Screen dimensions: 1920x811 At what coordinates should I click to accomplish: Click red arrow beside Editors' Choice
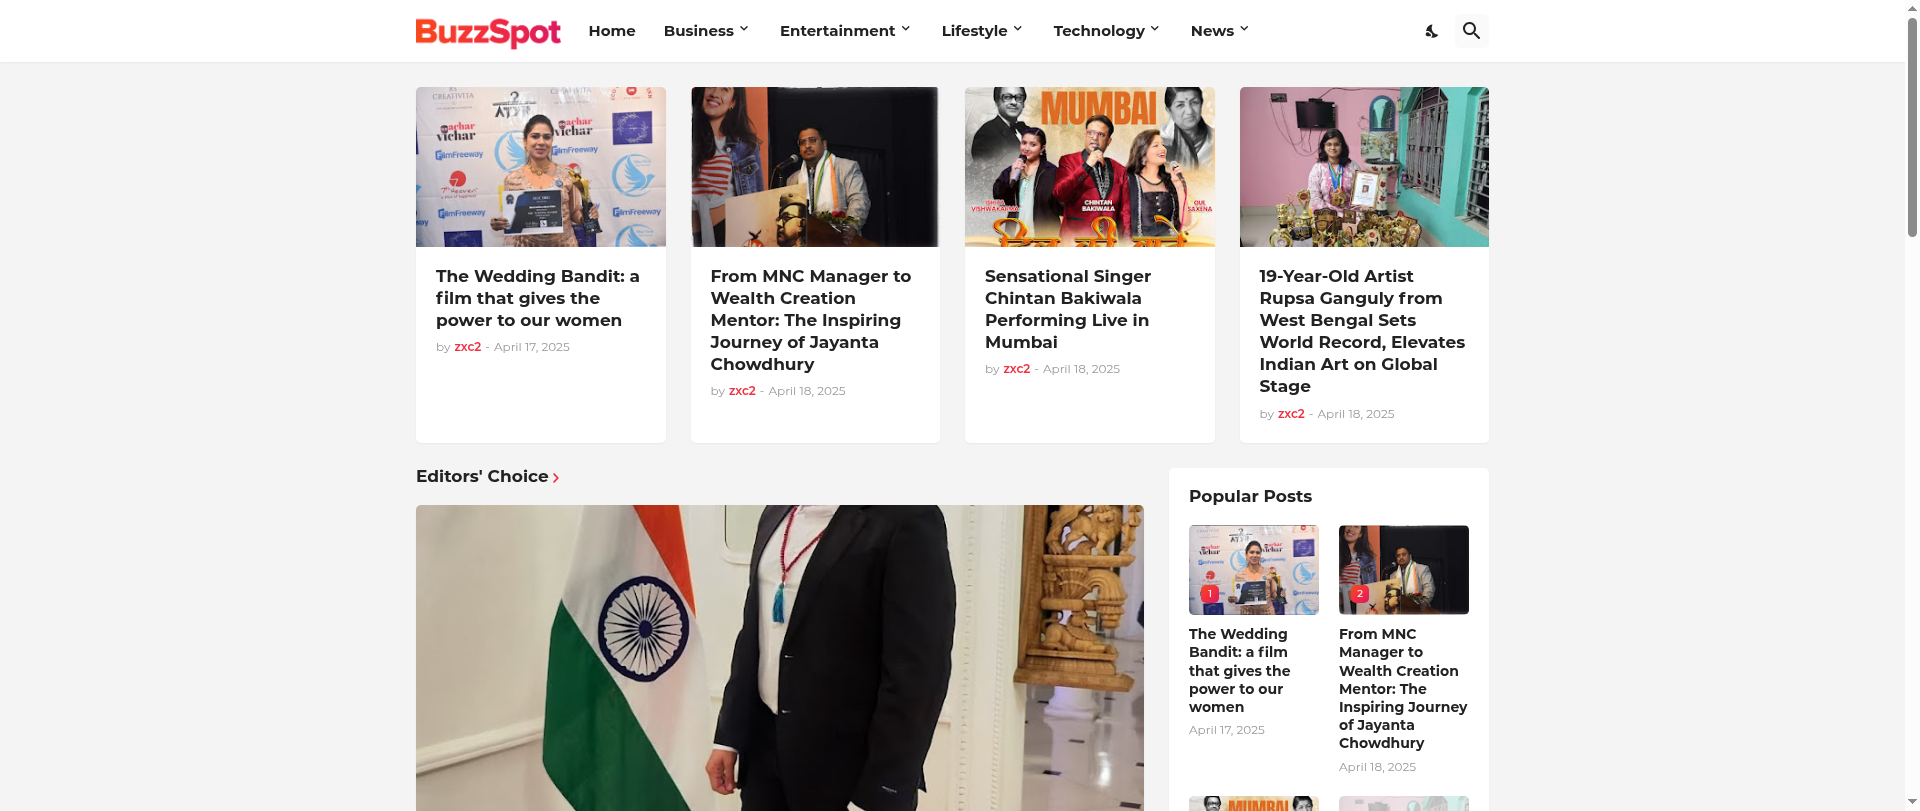tap(556, 478)
